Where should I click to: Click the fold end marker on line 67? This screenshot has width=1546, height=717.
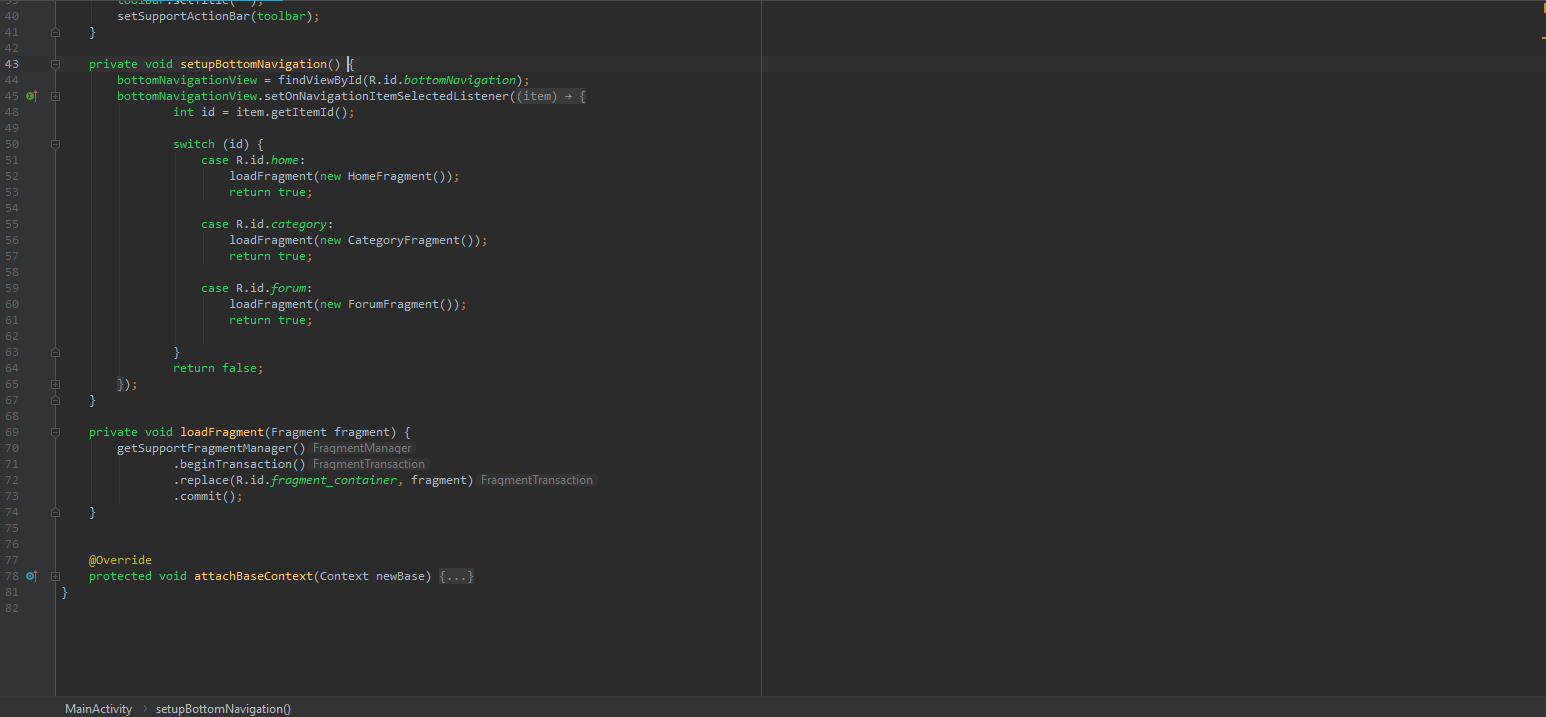click(x=56, y=400)
